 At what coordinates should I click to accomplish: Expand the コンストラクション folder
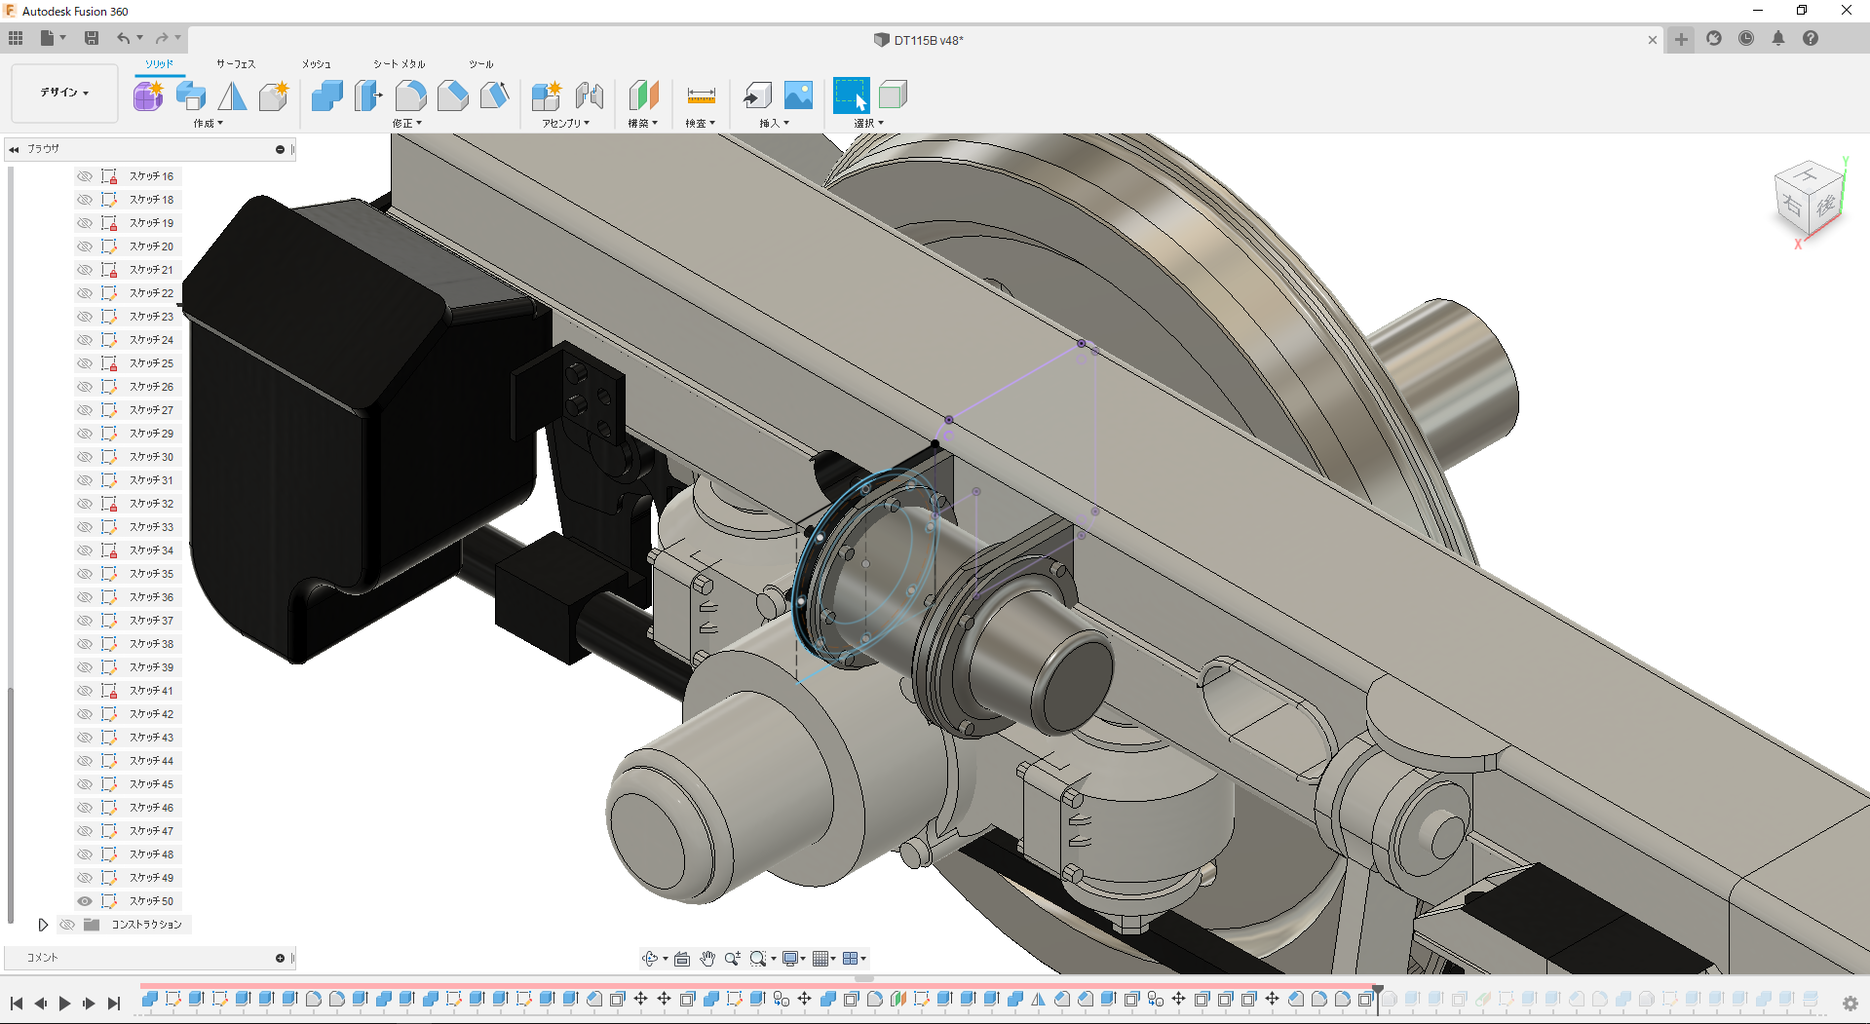[43, 925]
